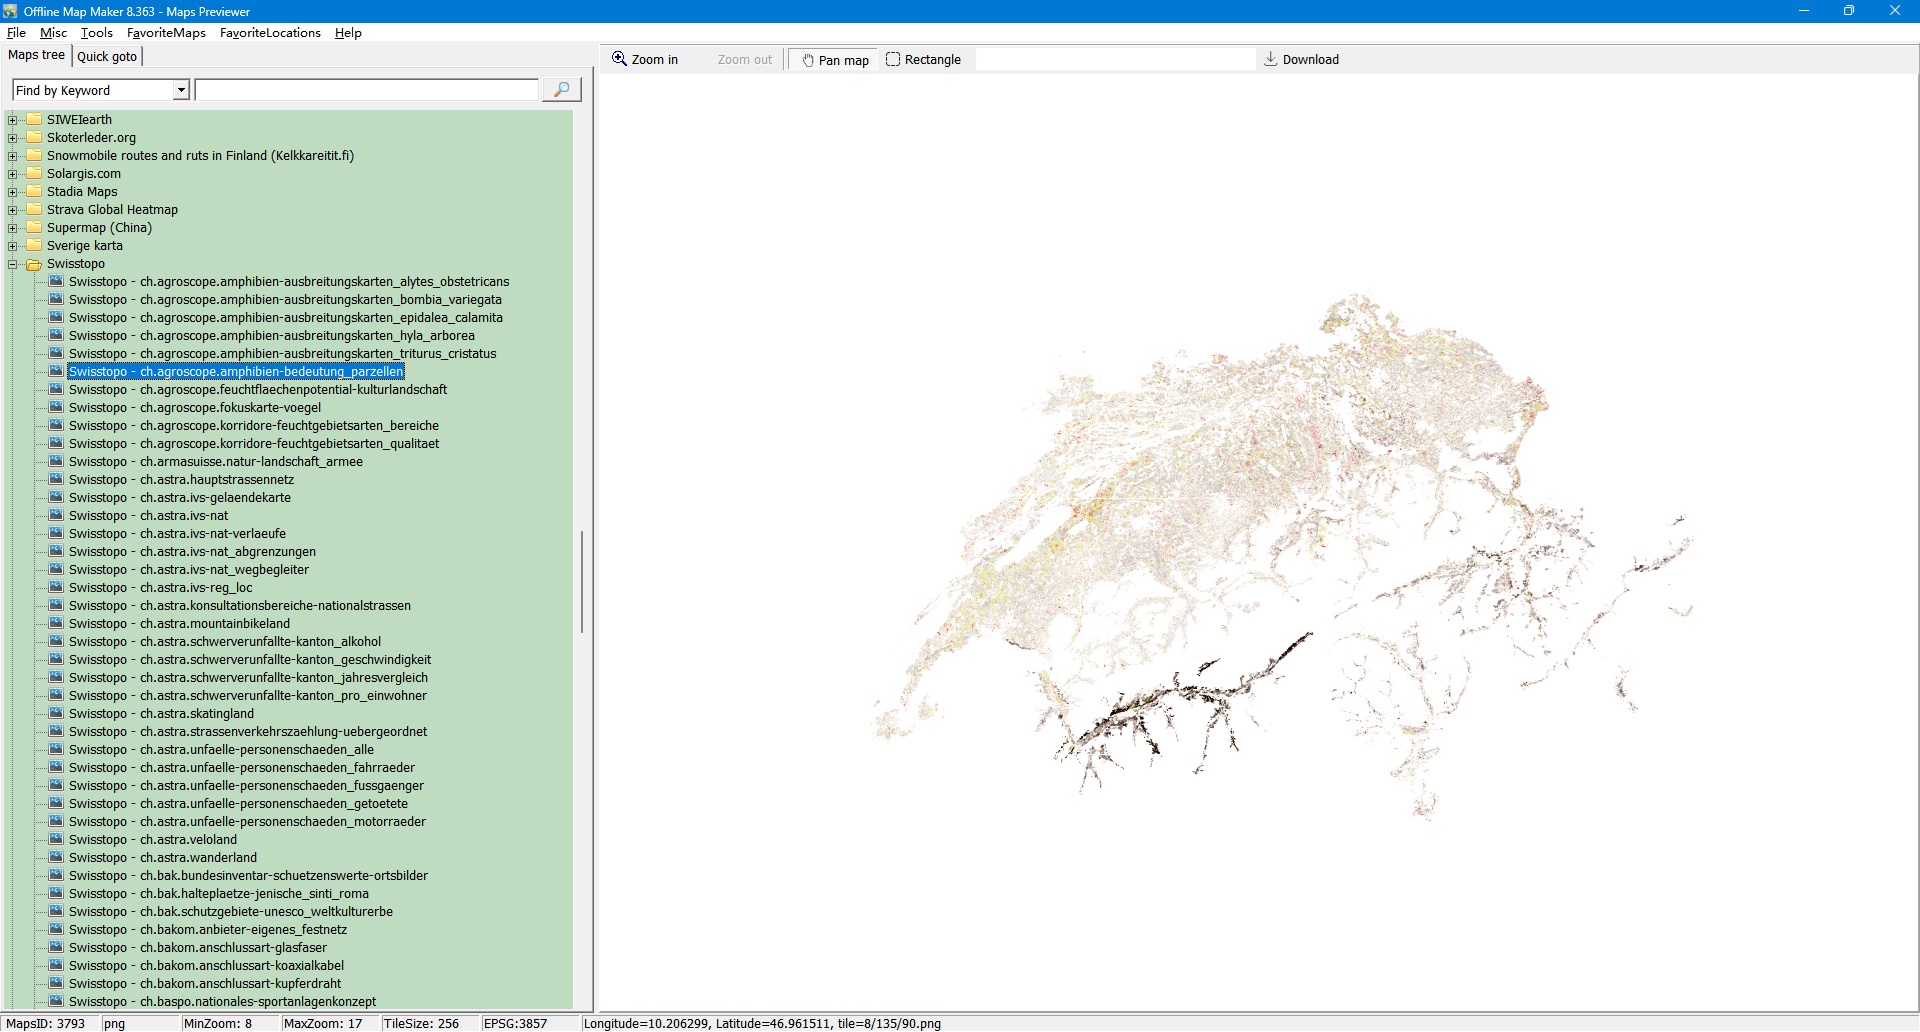Click the Zoom in tool
The image size is (1920, 1032).
point(645,60)
